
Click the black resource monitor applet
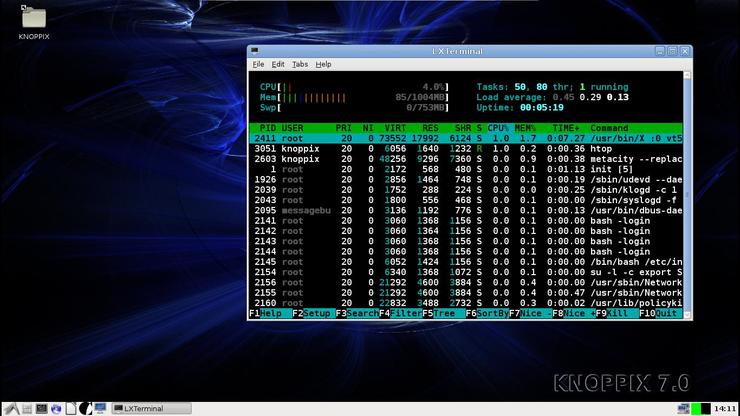tap(706, 408)
